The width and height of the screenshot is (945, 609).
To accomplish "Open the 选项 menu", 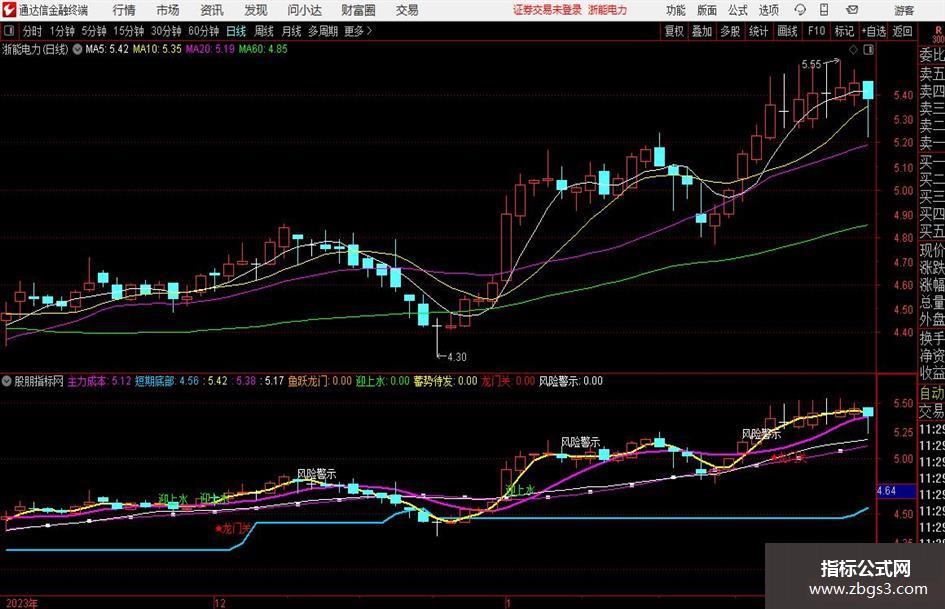I will 768,10.
